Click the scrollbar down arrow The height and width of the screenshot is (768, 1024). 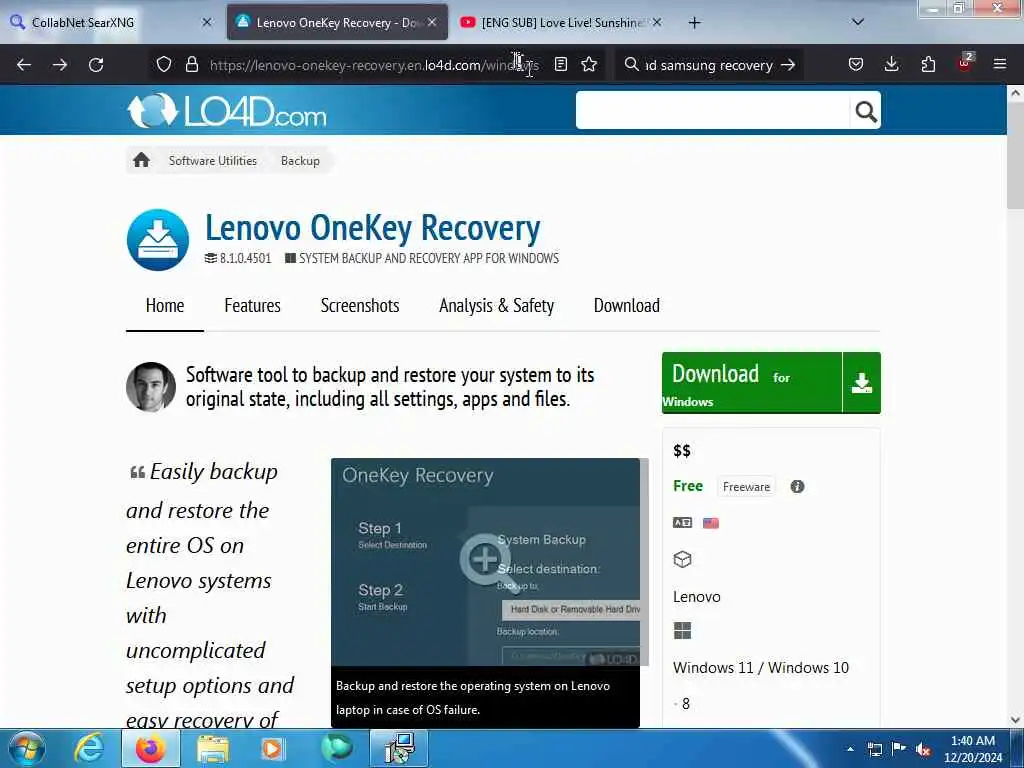click(x=1015, y=720)
